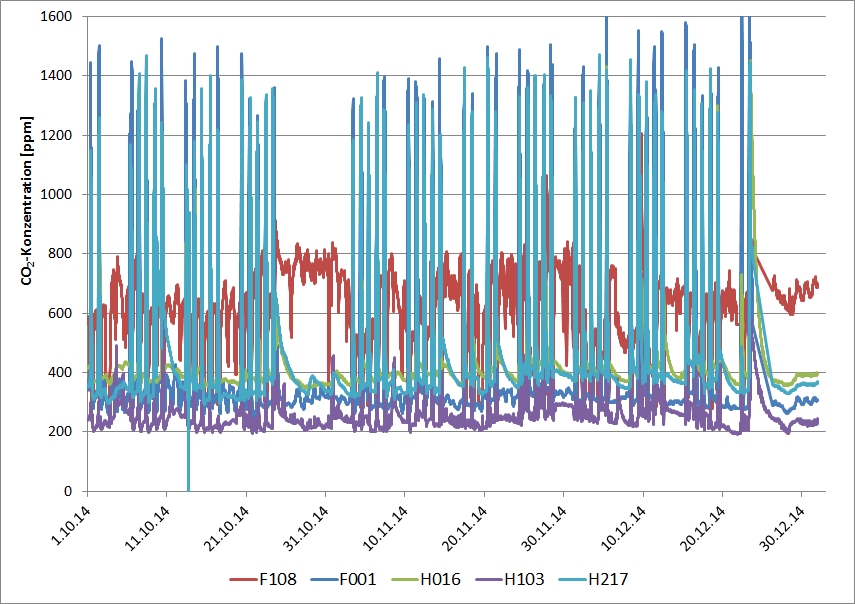Click the red F108 legend line swatch
Screen dimensions: 855x604
point(243,579)
